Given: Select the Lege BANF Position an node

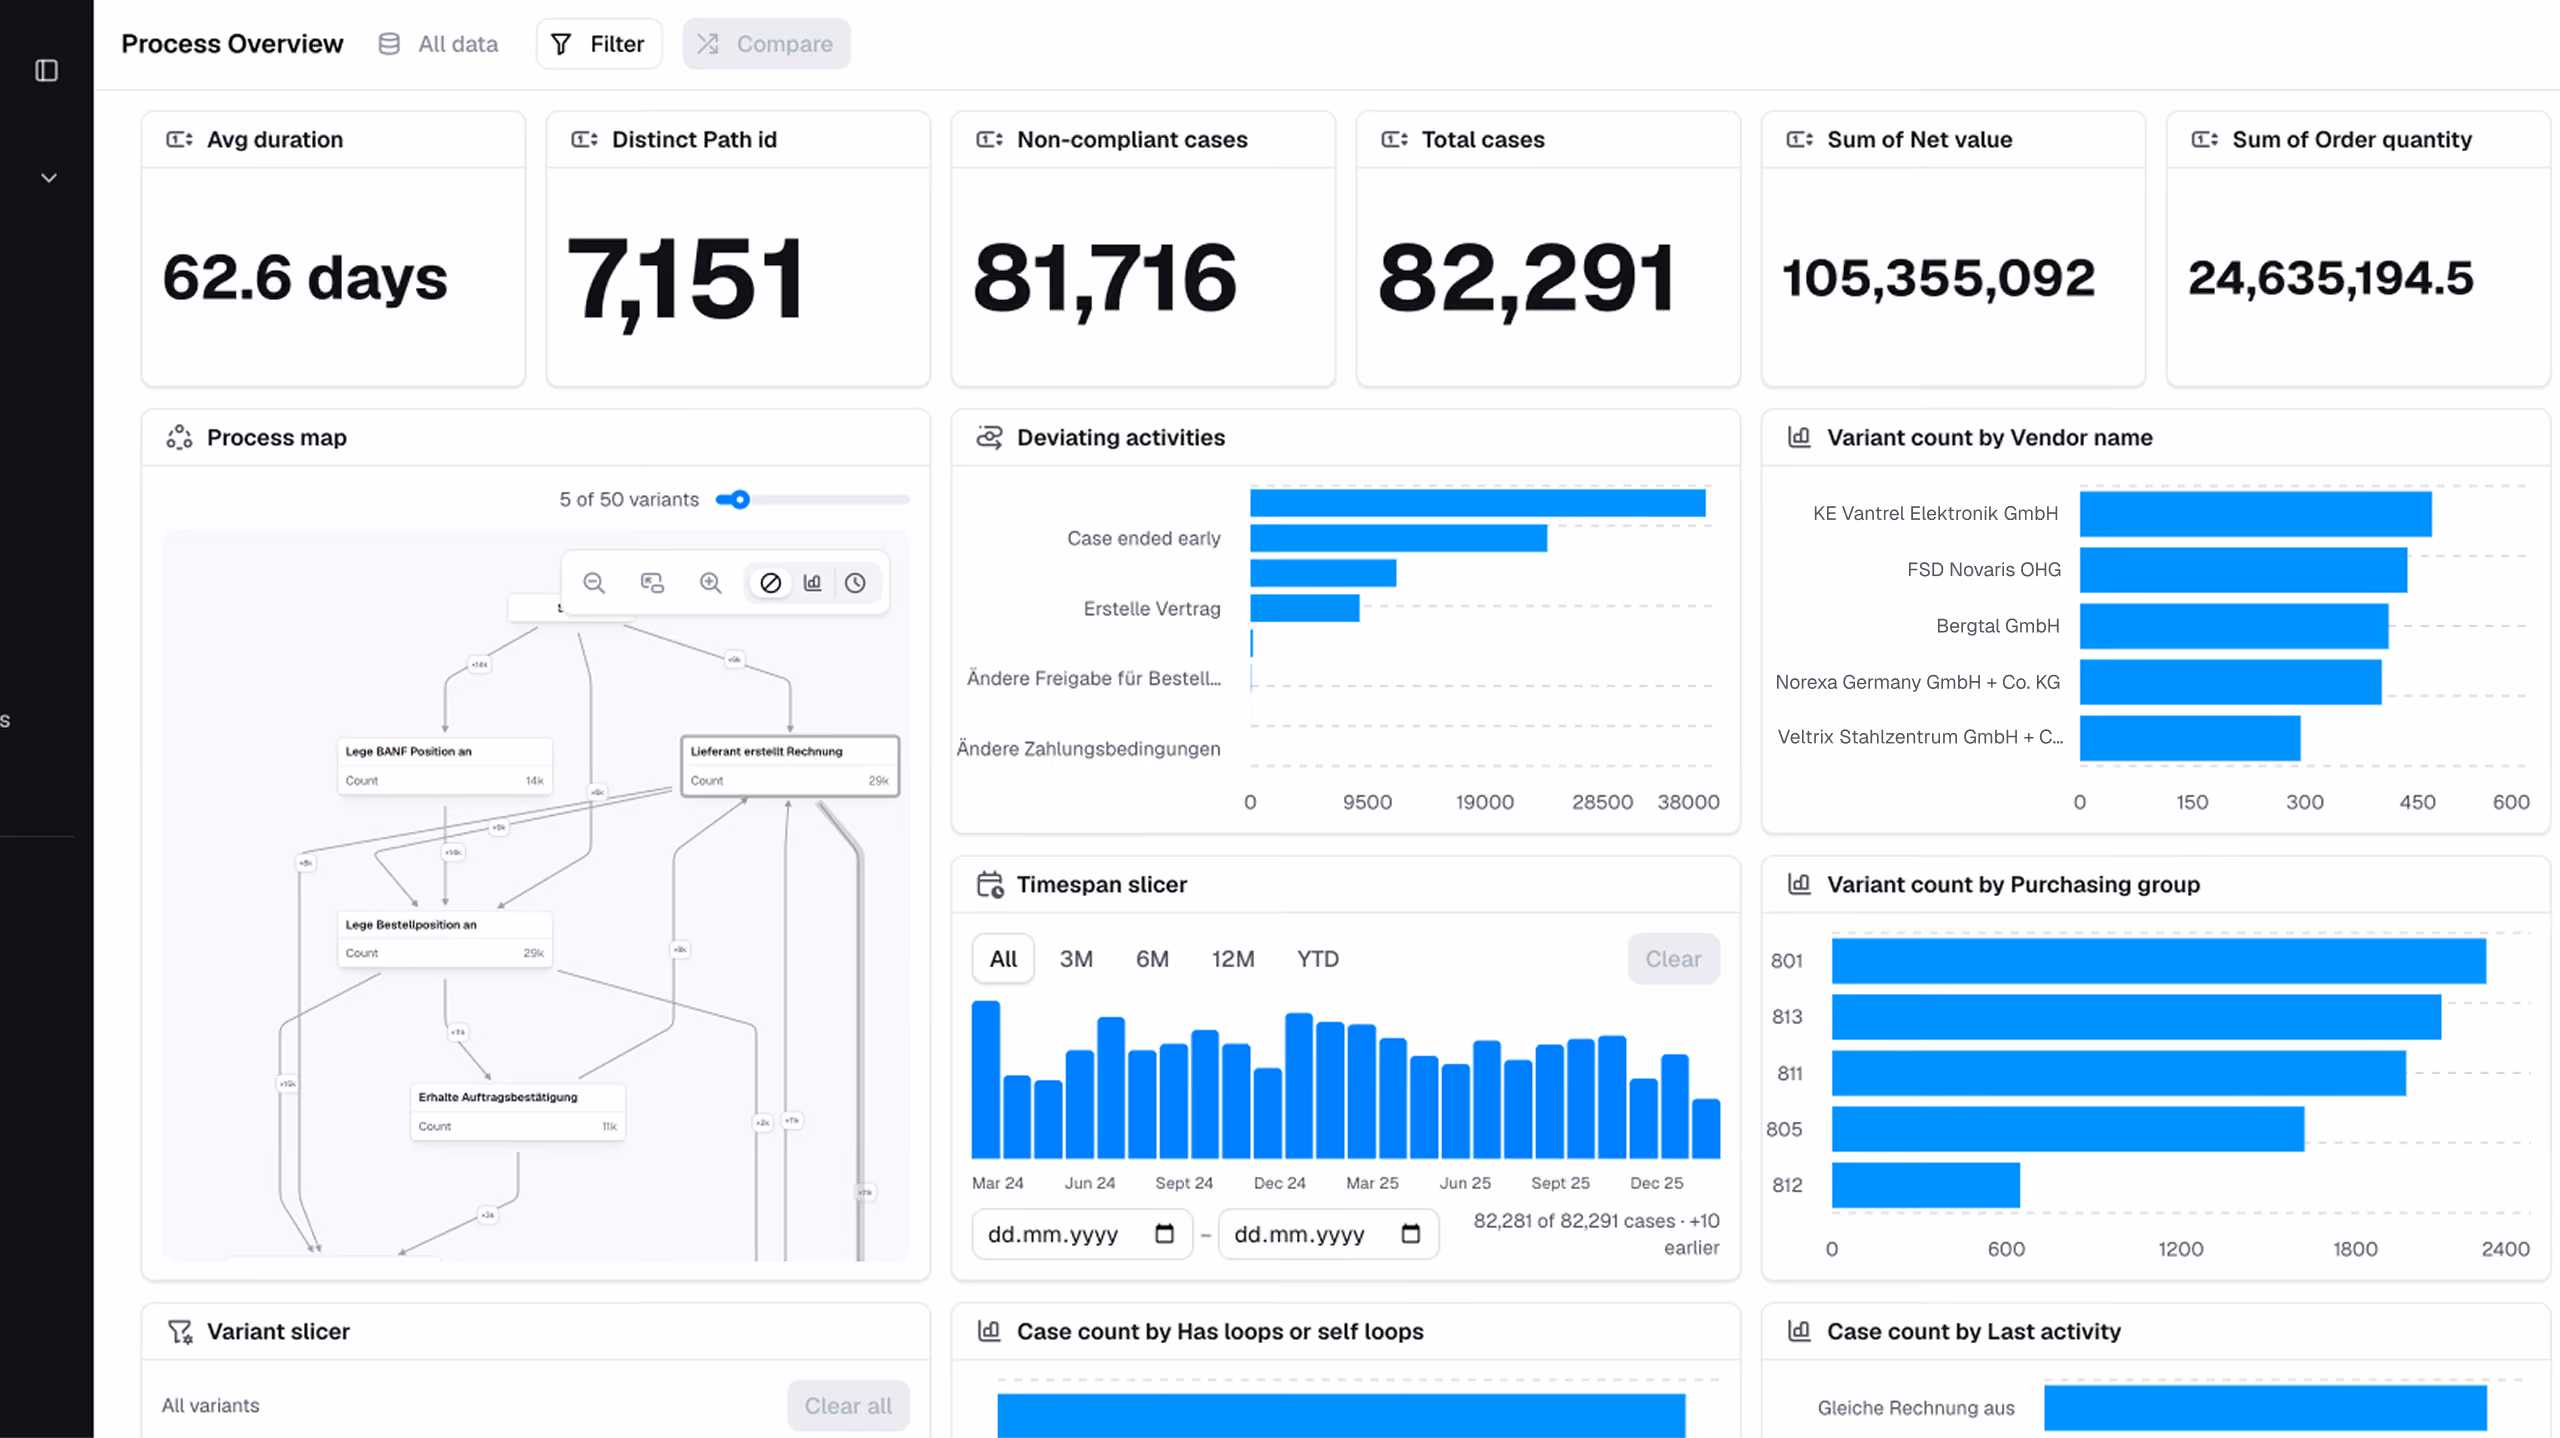Looking at the screenshot, I should click(x=445, y=766).
